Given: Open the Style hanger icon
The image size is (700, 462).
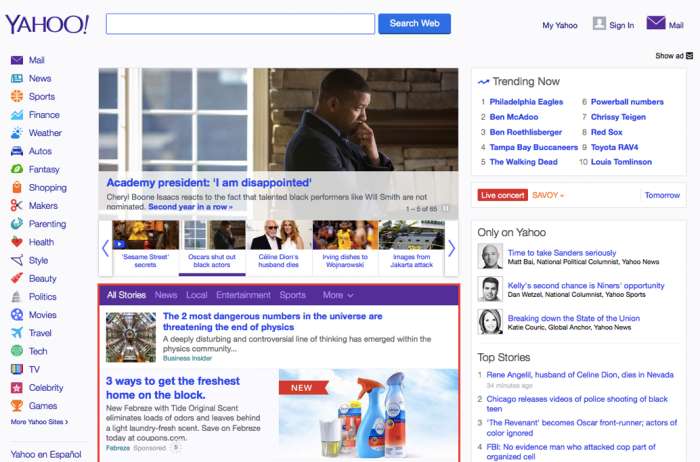Looking at the screenshot, I should [17, 260].
